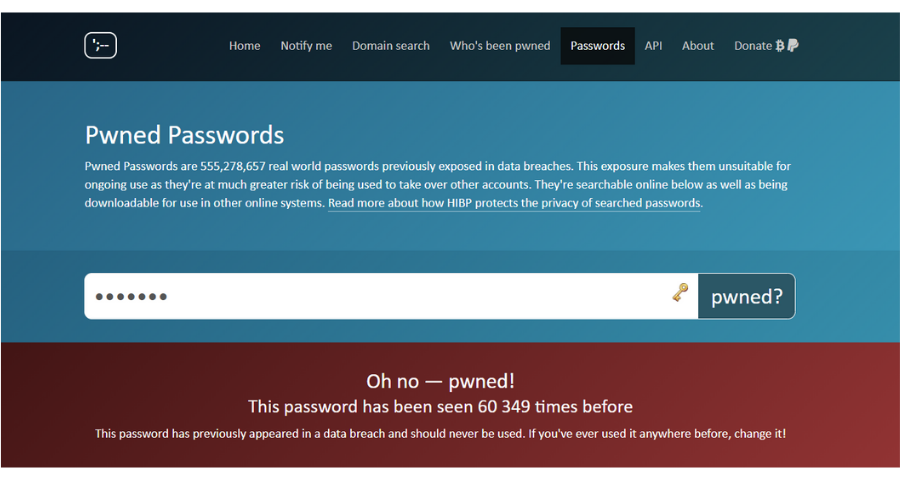Click the HIBP ';-- logo icon
The image size is (900, 480).
(x=100, y=45)
